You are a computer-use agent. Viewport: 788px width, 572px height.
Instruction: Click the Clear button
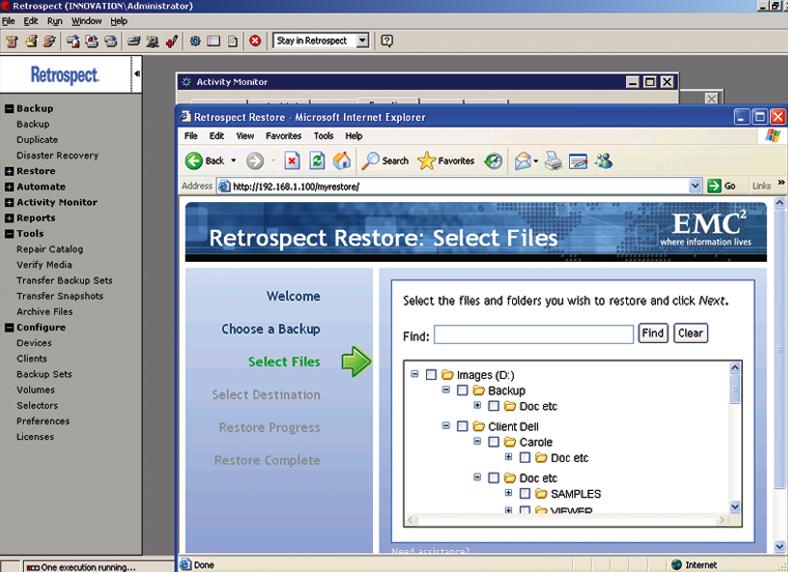coord(691,333)
